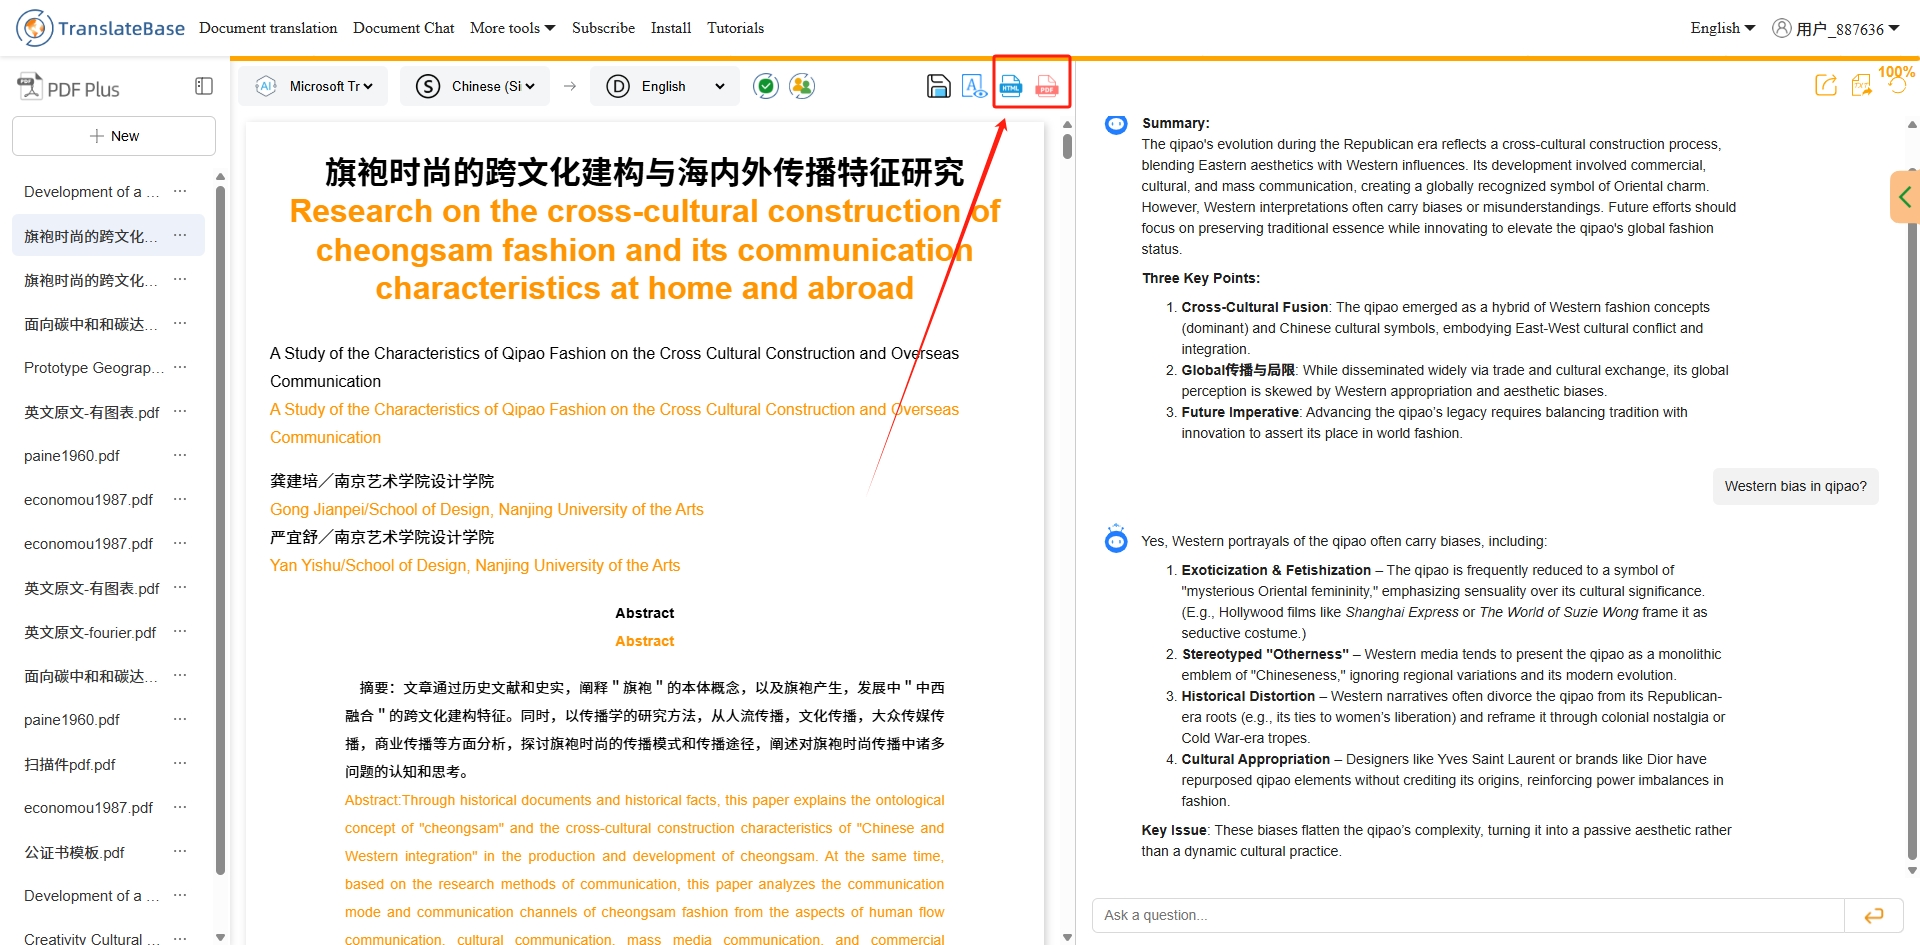Collapse the PDF Plus sidebar panel
This screenshot has width=1920, height=945.
click(x=204, y=86)
